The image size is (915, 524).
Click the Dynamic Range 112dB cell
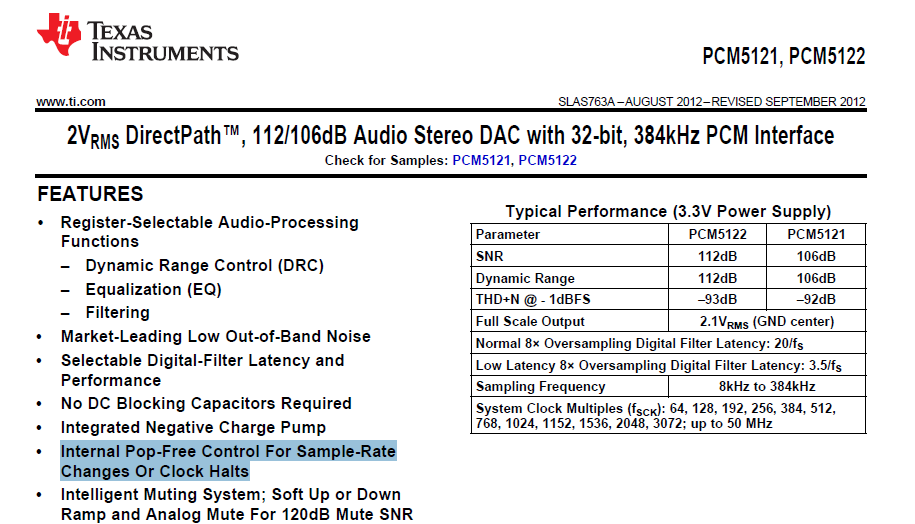point(717,278)
